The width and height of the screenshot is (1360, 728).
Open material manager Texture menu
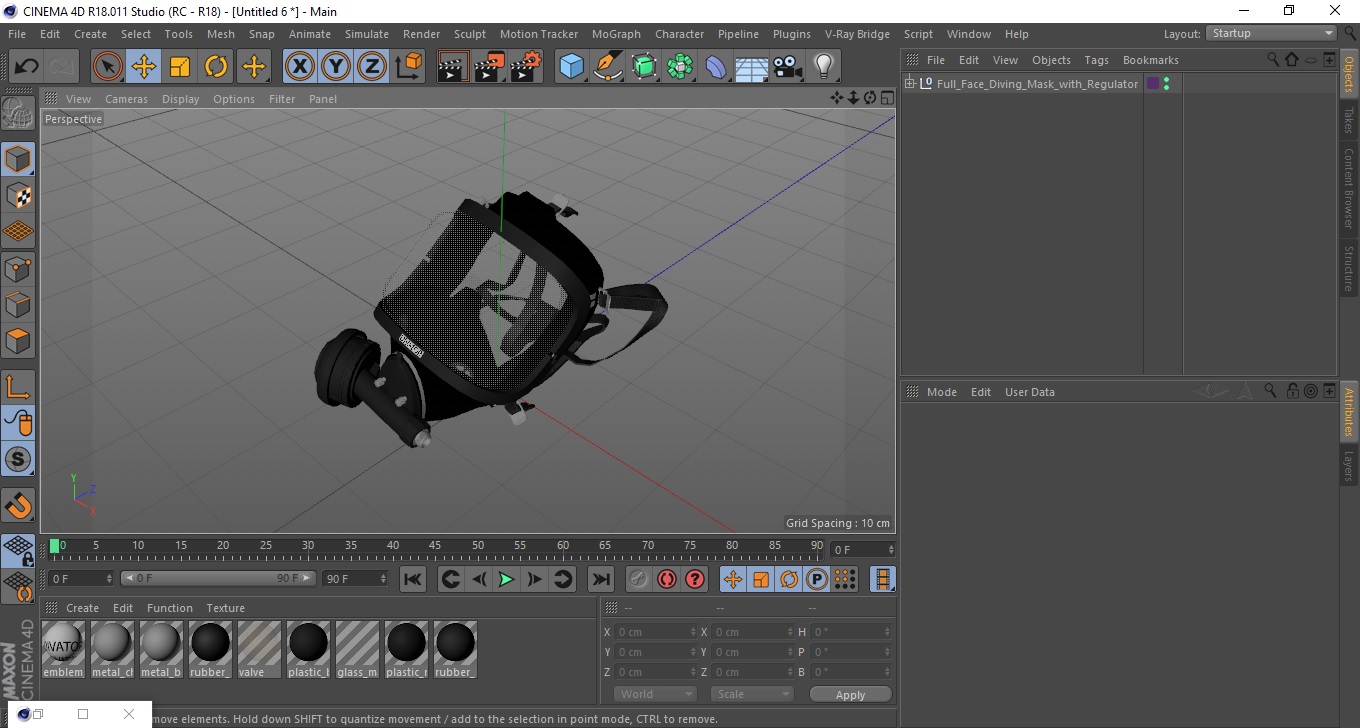[x=226, y=608]
